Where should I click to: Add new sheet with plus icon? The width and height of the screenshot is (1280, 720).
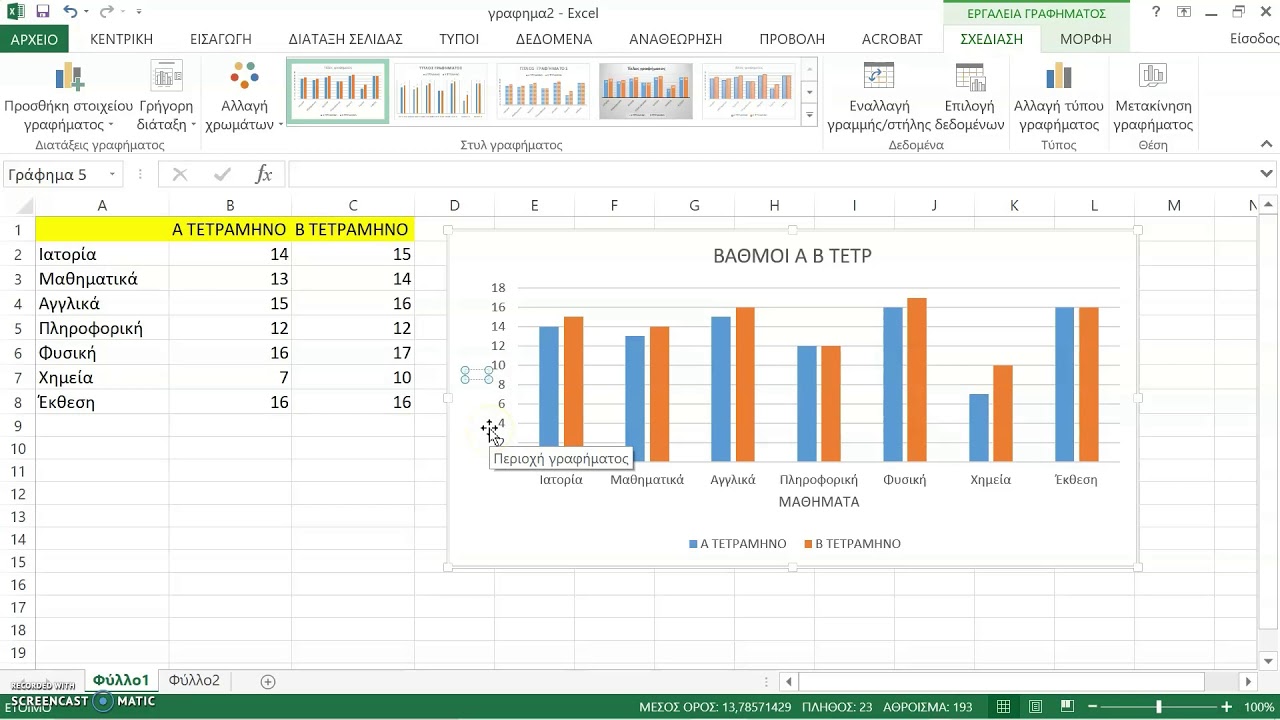(x=267, y=681)
